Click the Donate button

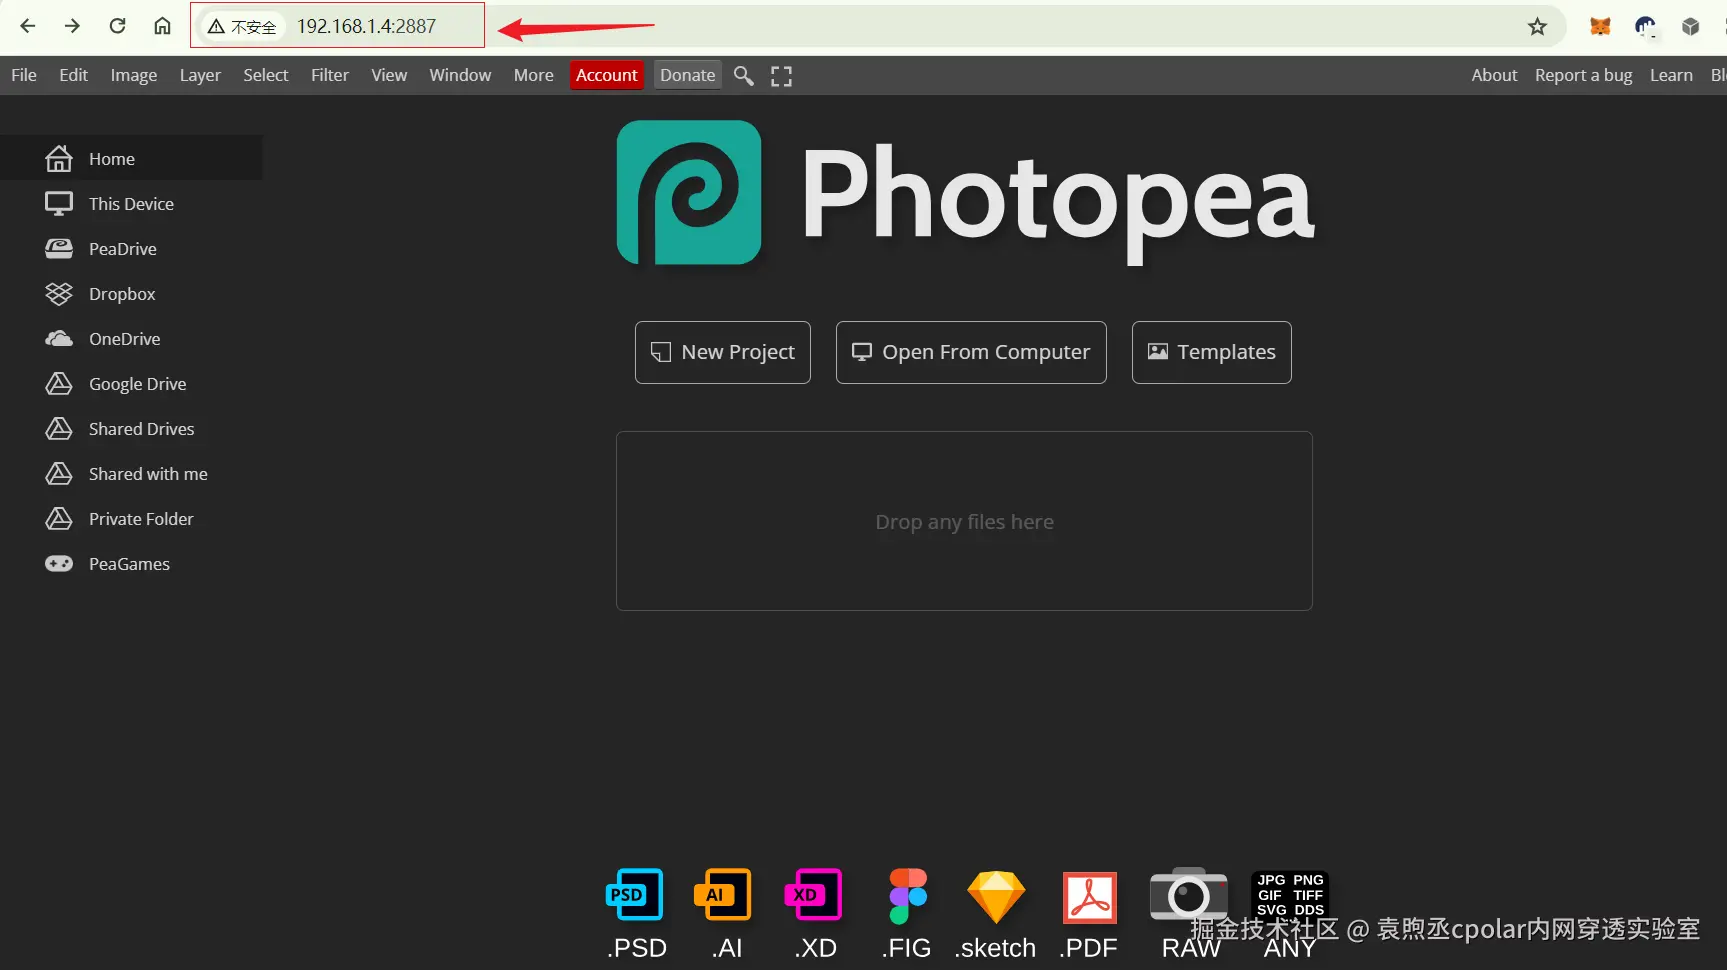688,75
